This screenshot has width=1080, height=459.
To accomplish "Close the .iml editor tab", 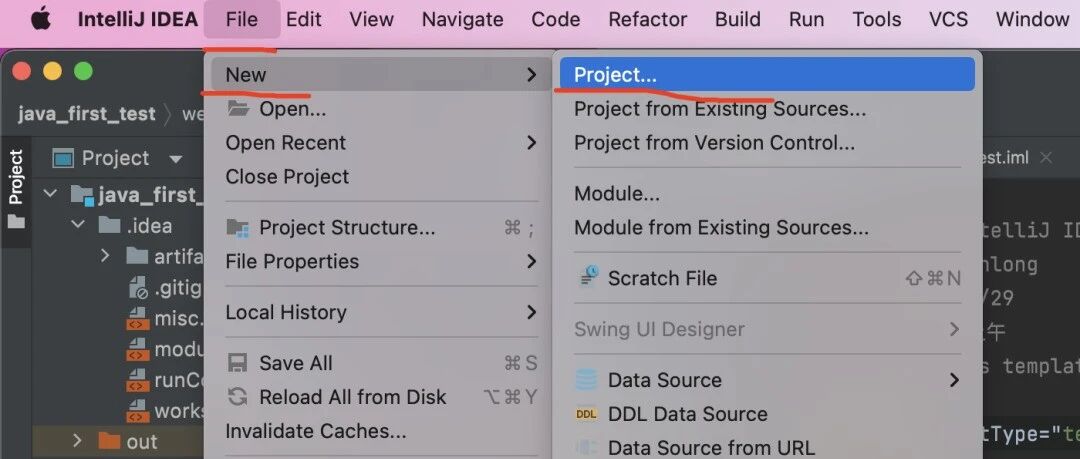I will pos(1046,158).
